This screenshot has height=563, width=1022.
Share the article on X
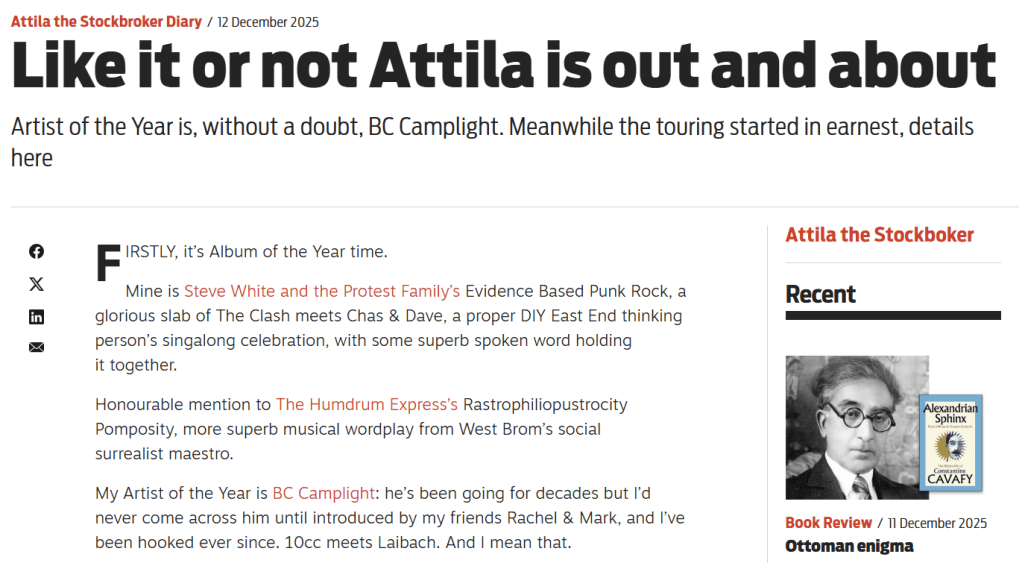point(36,284)
